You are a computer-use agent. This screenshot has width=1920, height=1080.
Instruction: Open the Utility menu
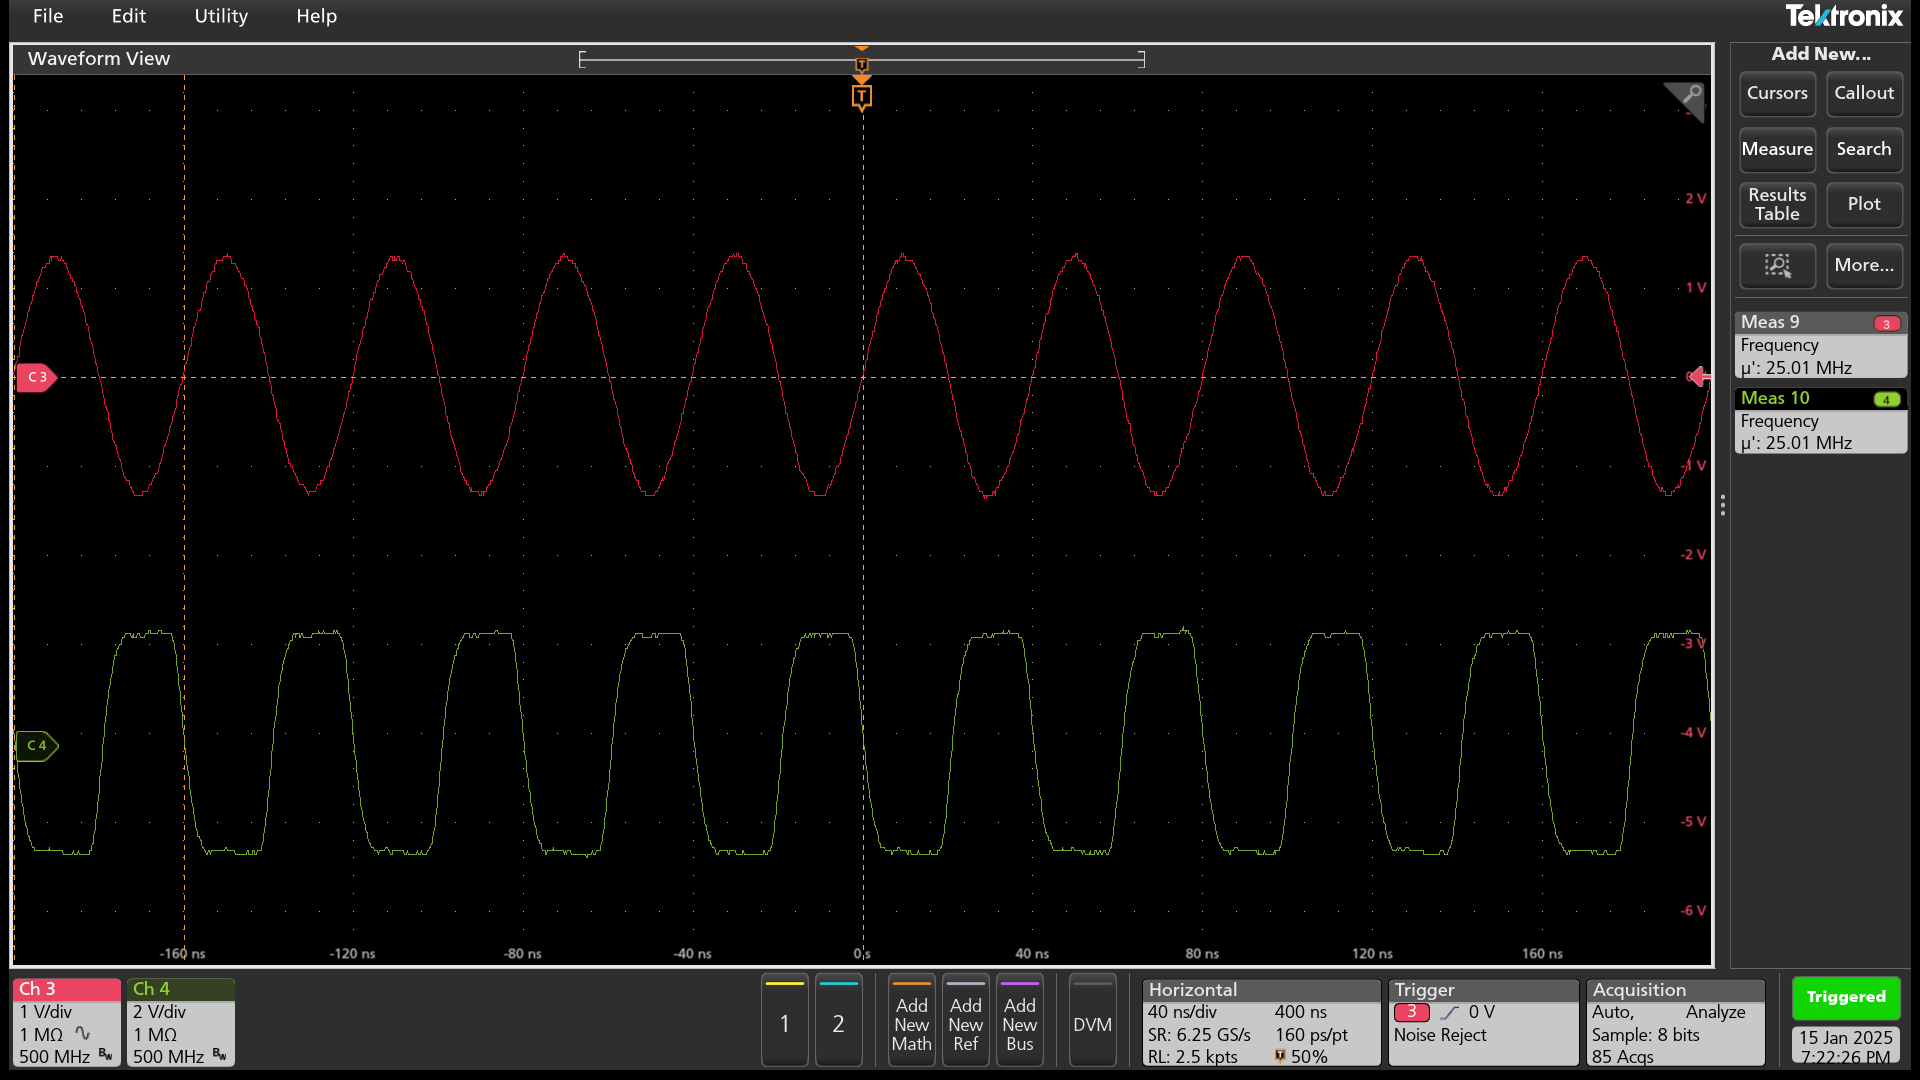point(221,16)
